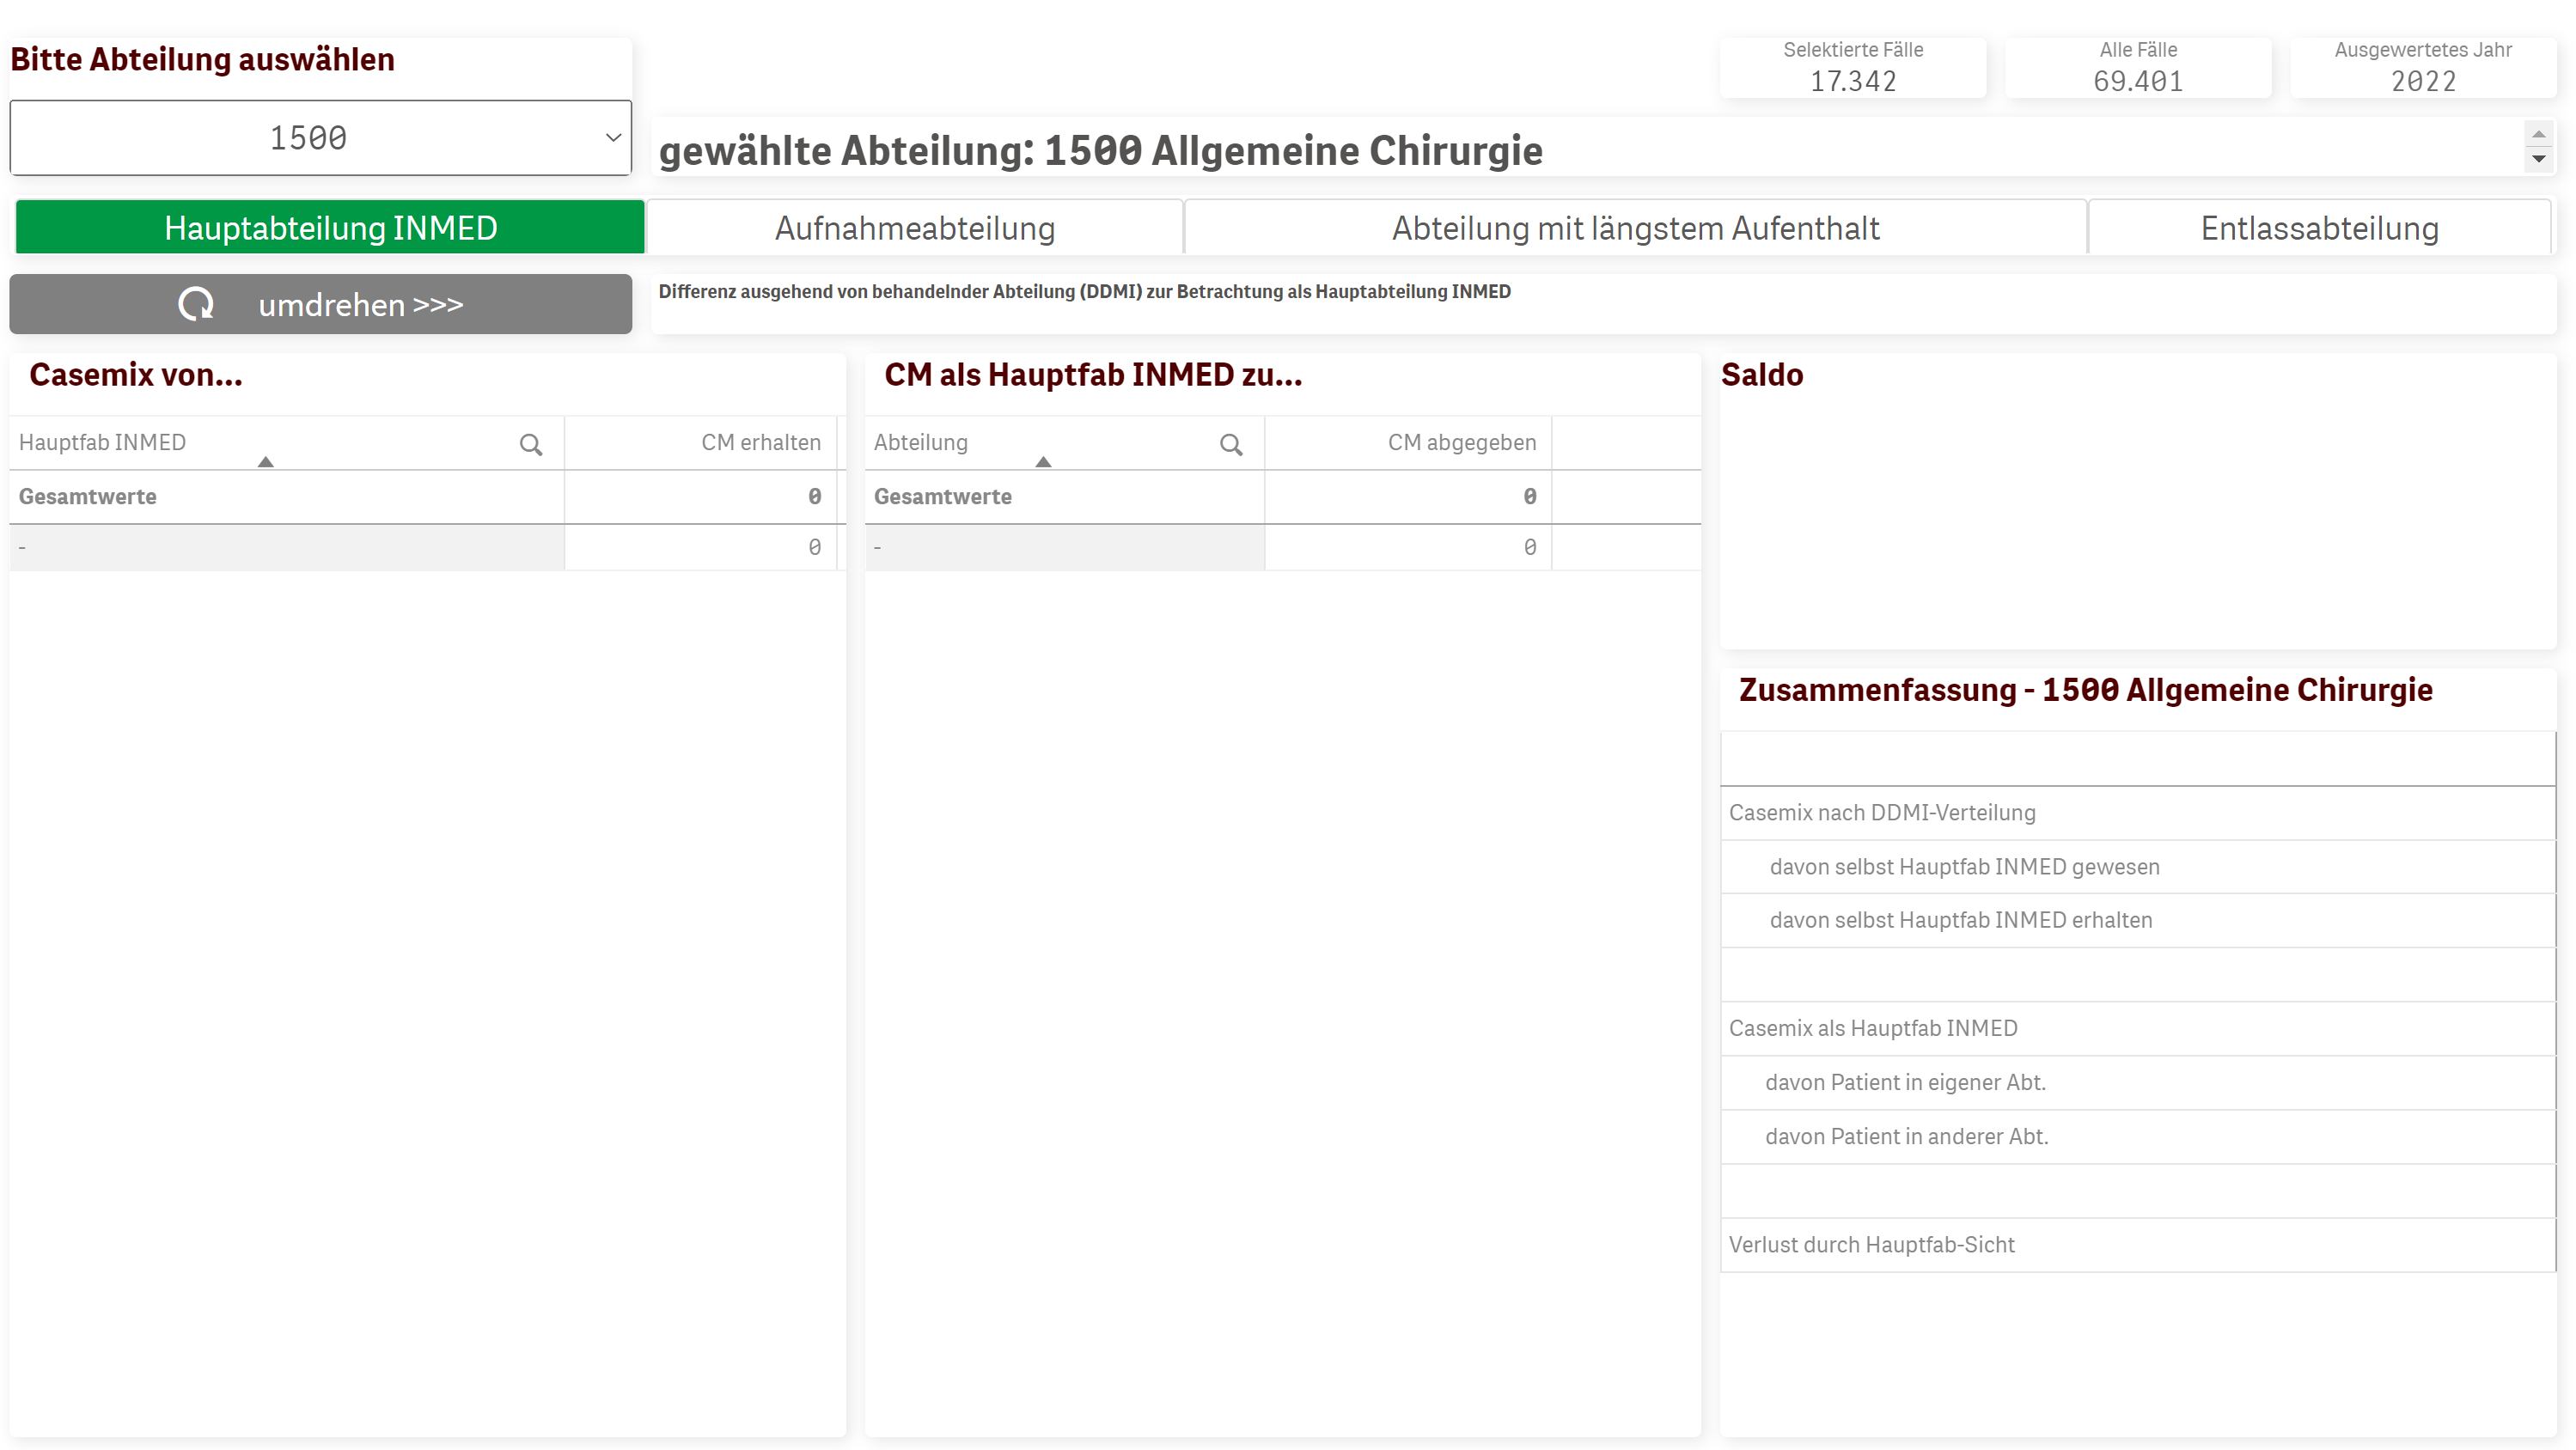The width and height of the screenshot is (2576, 1450).
Task: Click sort arrow under Abteilung header
Action: point(1043,462)
